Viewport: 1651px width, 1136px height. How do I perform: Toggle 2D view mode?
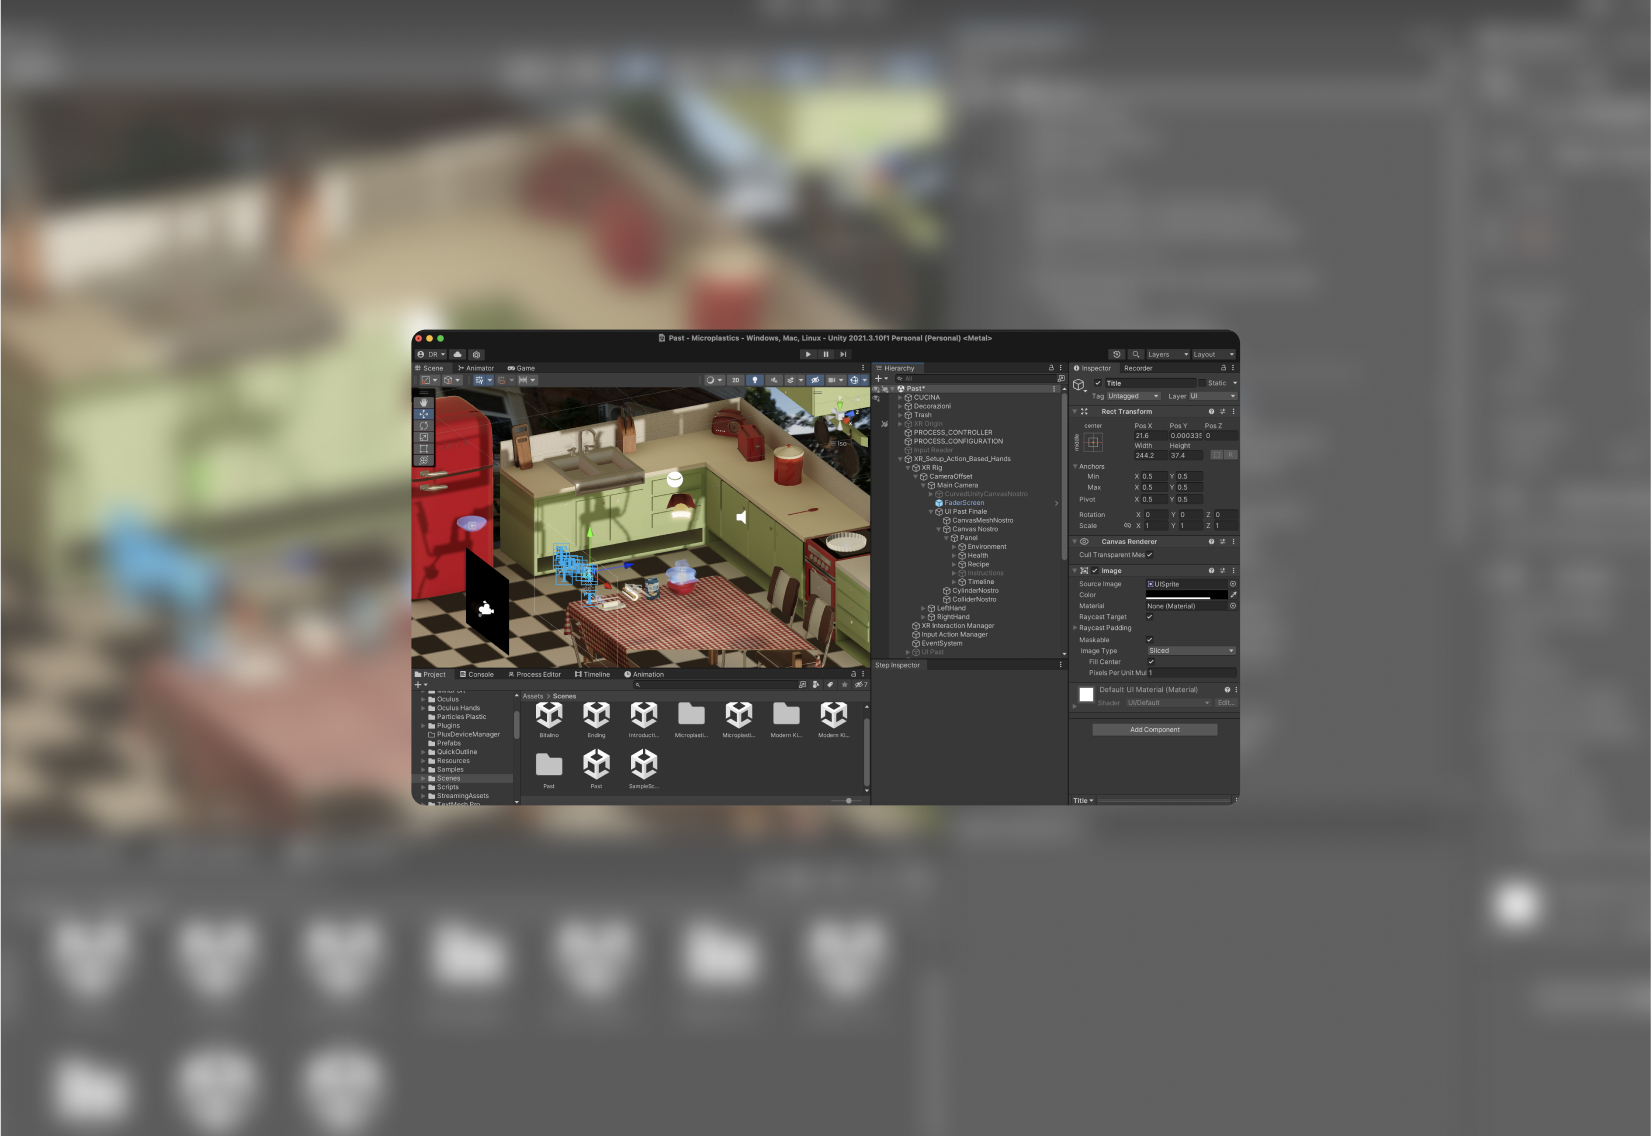735,380
